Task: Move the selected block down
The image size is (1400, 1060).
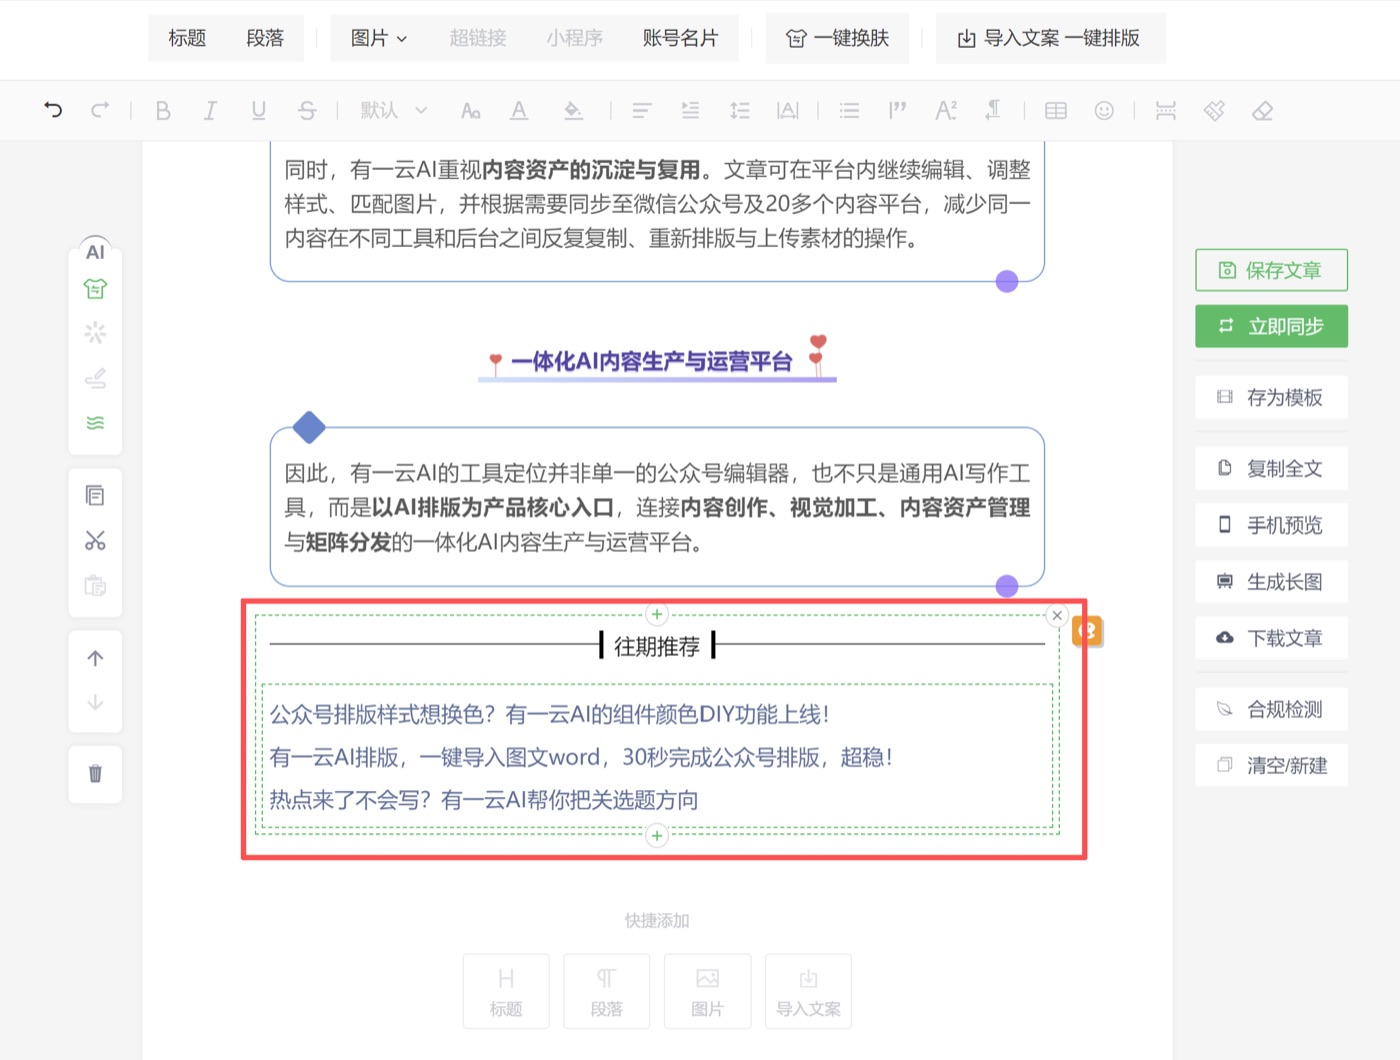Action: tap(95, 703)
